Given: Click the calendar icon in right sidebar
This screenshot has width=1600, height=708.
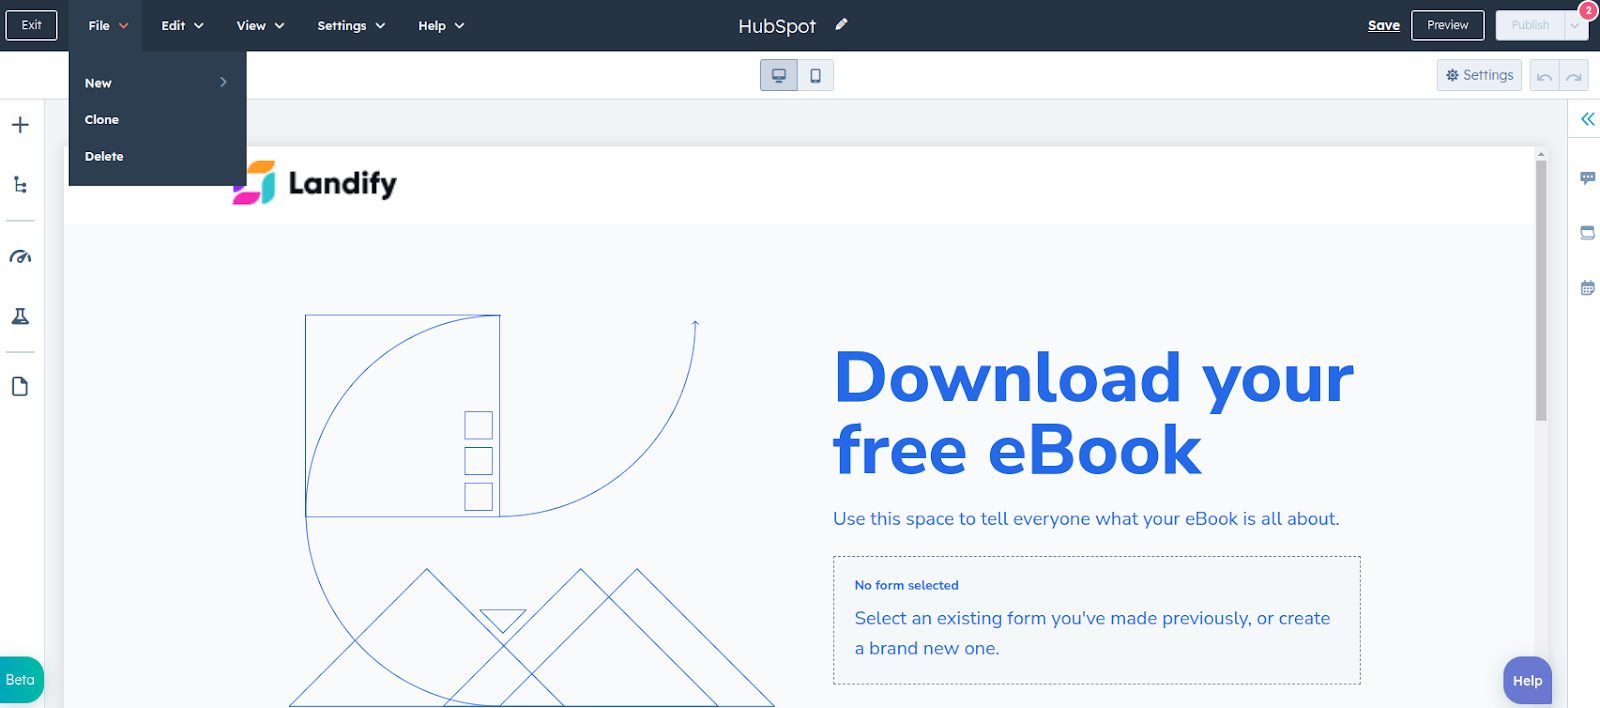Looking at the screenshot, I should point(1587,288).
